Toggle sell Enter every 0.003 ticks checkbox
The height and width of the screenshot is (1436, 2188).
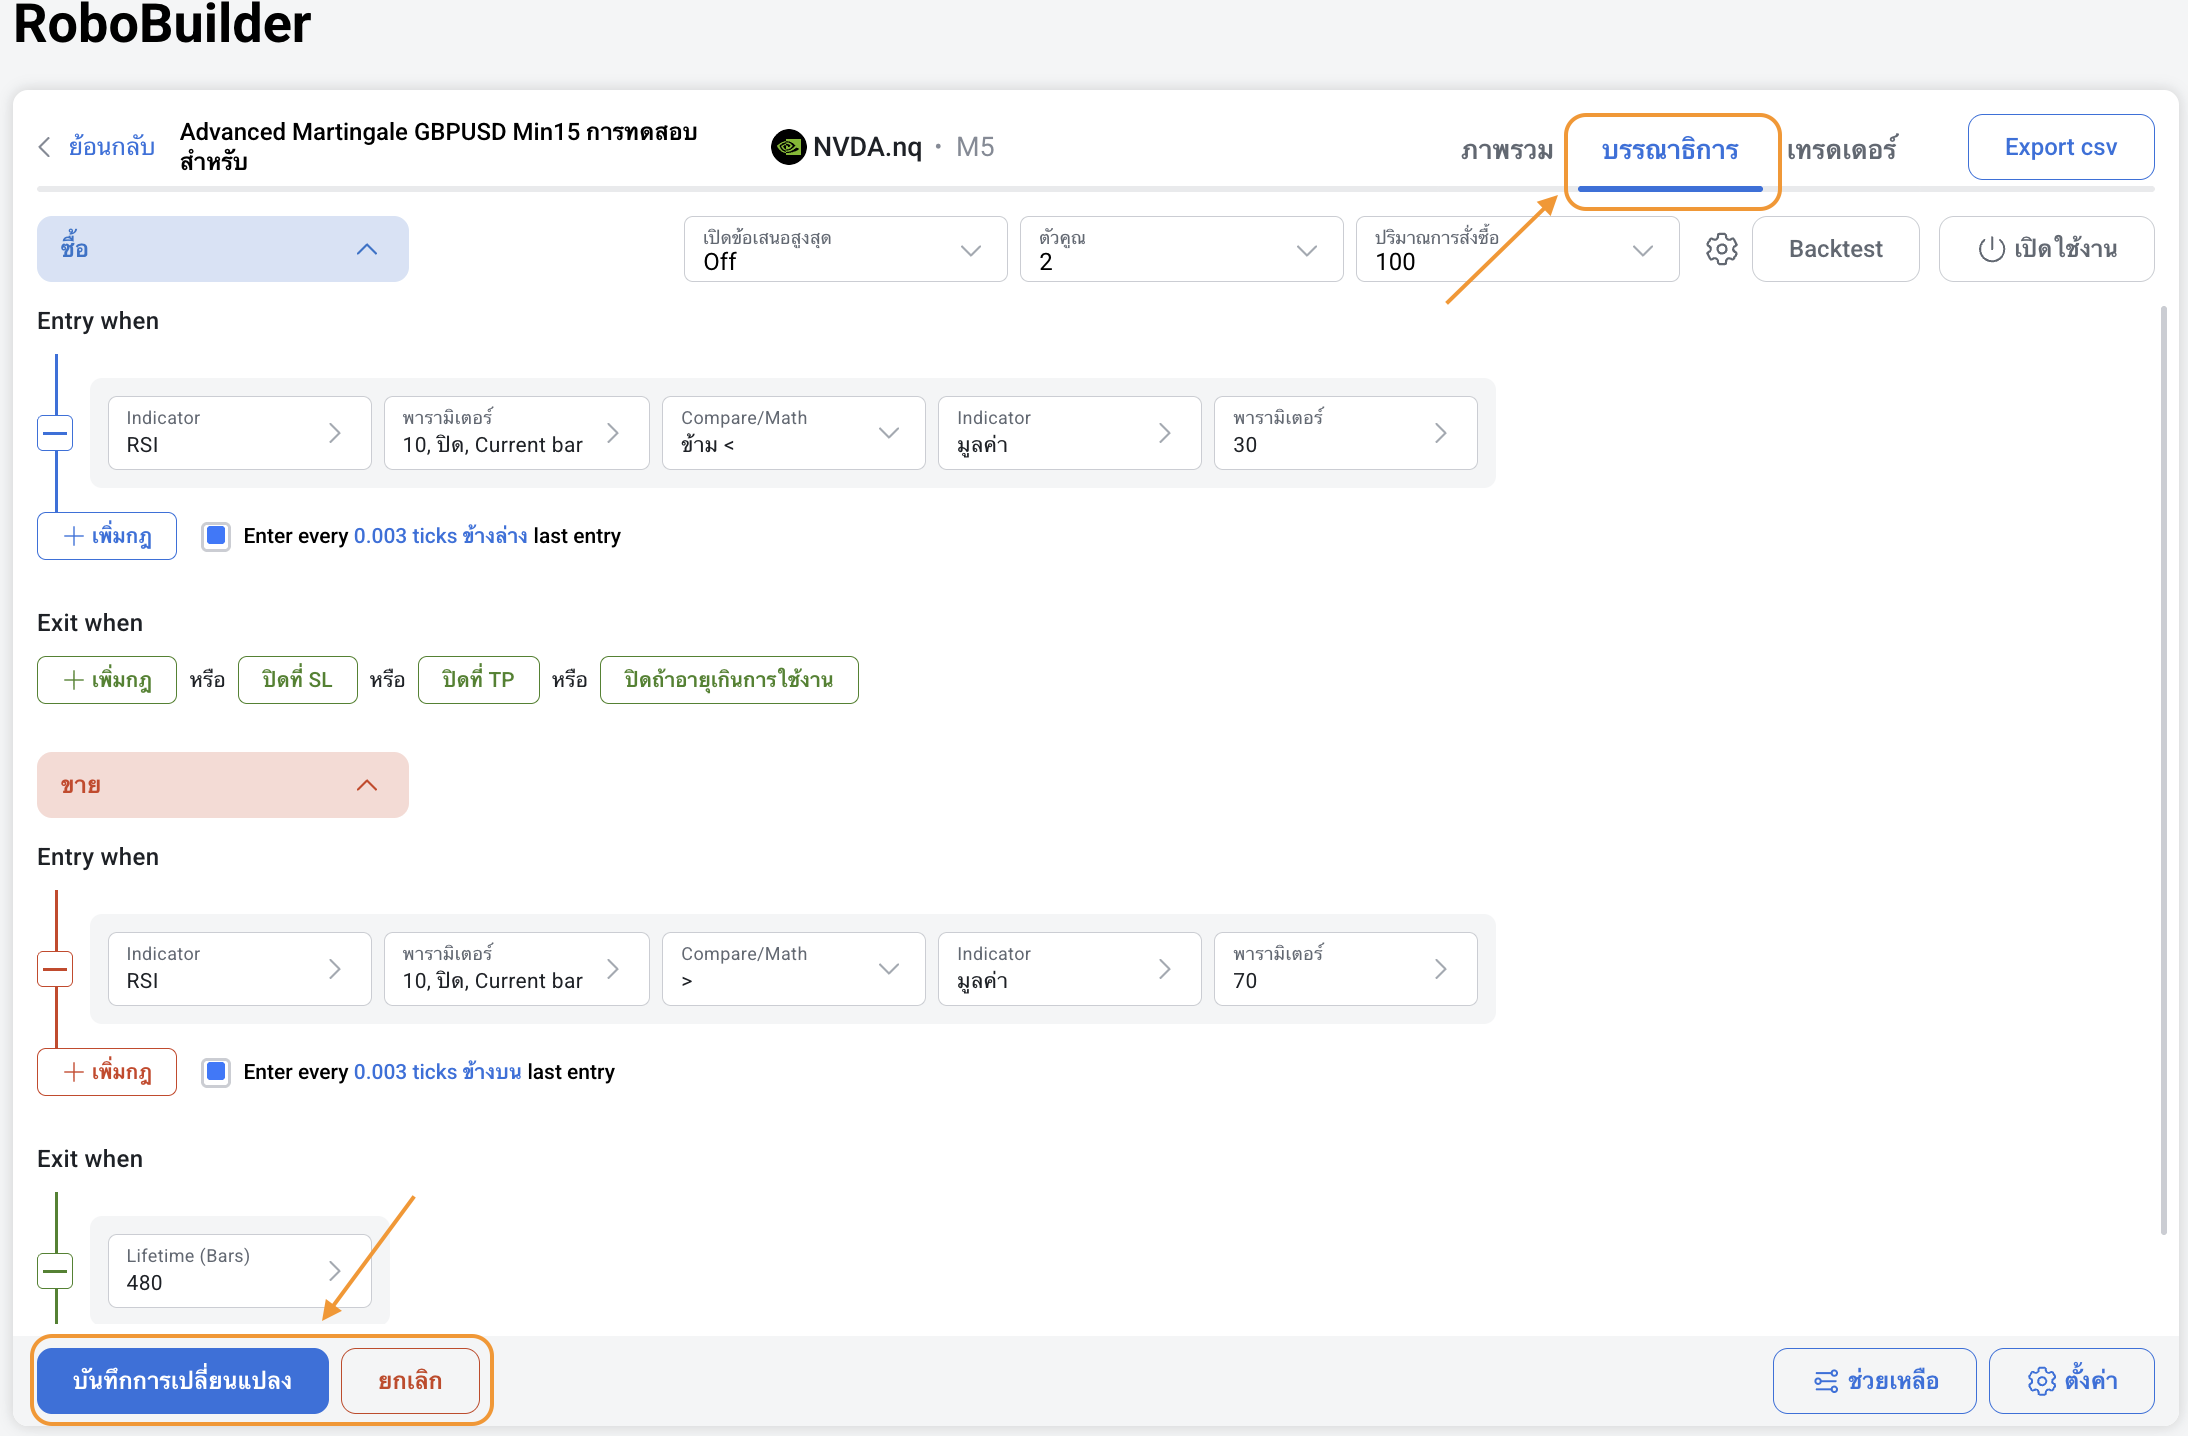pyautogui.click(x=216, y=1072)
